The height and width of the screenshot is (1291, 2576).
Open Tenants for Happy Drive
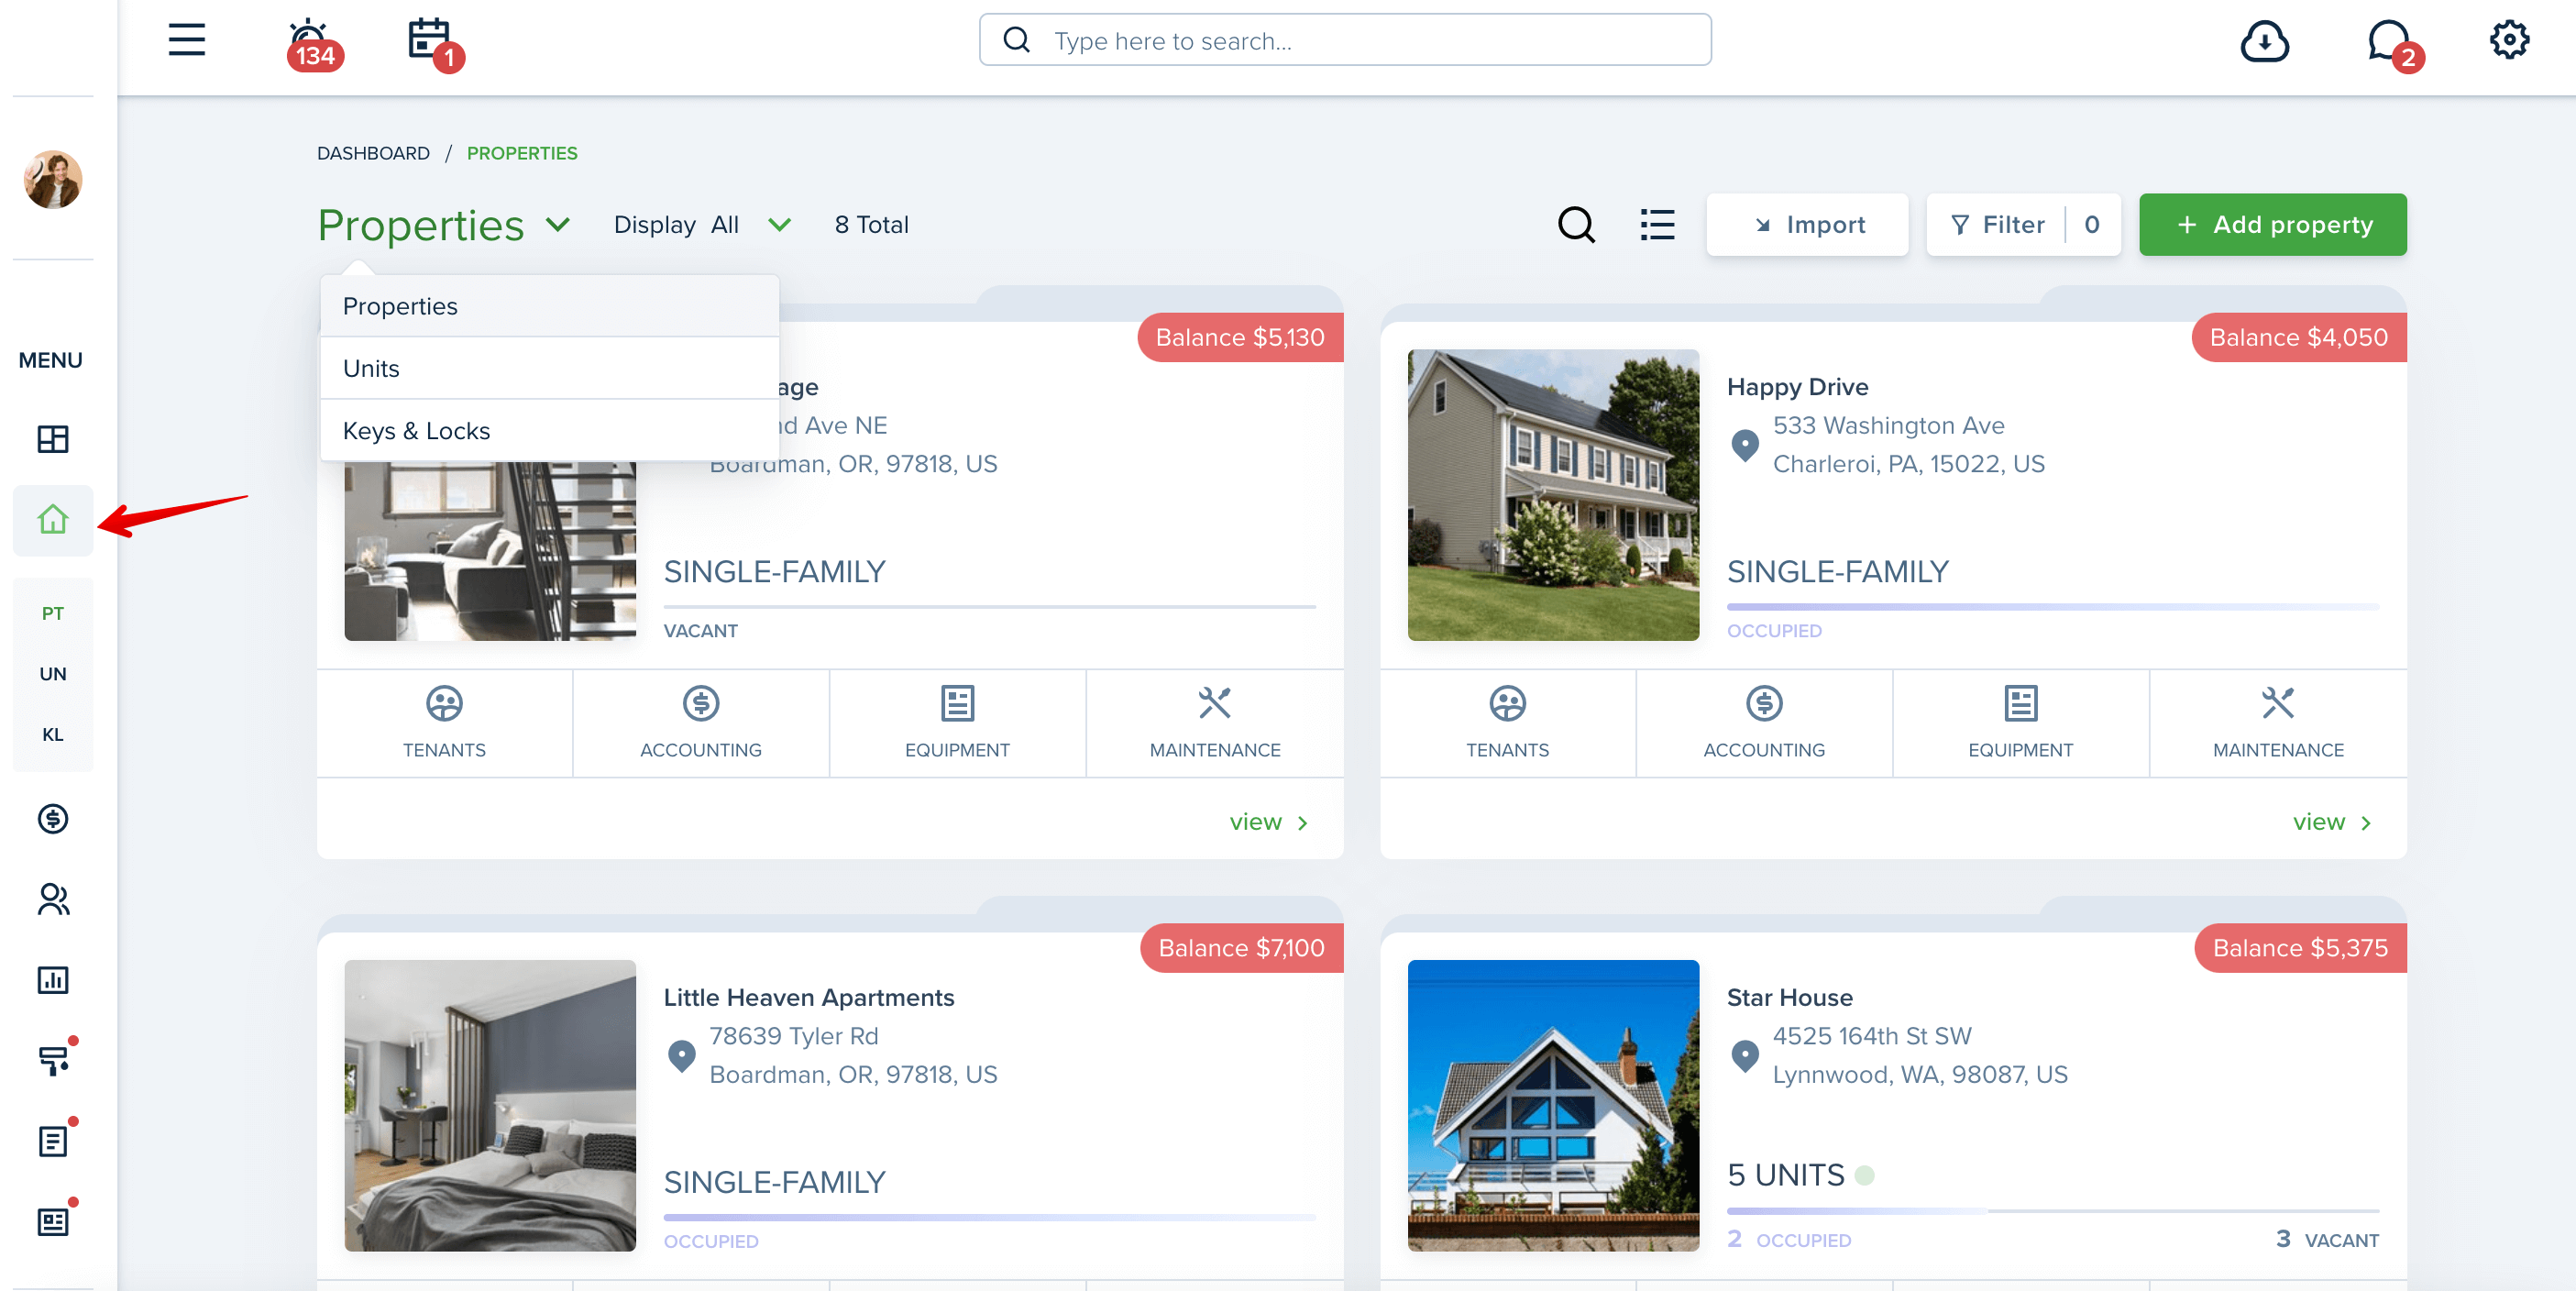click(x=1507, y=723)
